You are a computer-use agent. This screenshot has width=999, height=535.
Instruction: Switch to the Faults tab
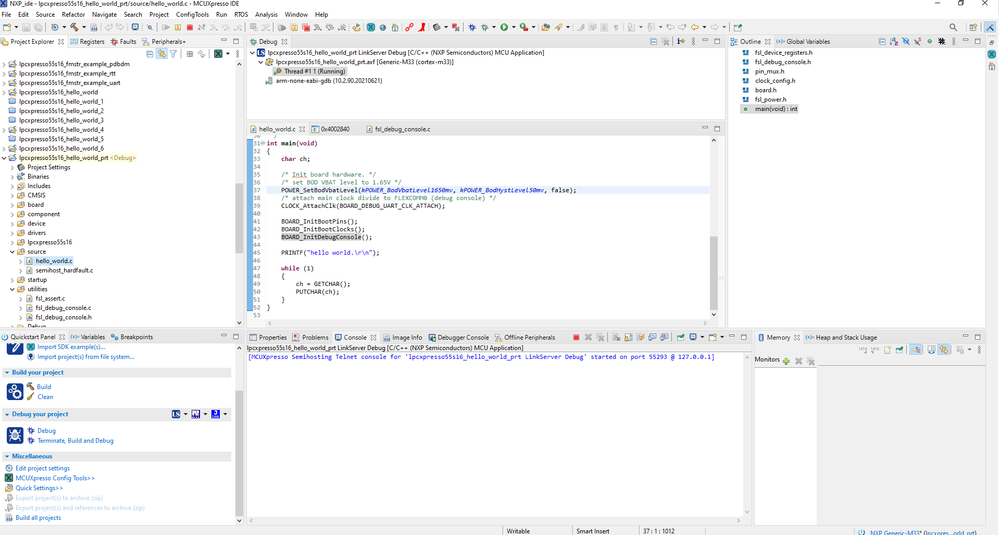[x=123, y=41]
